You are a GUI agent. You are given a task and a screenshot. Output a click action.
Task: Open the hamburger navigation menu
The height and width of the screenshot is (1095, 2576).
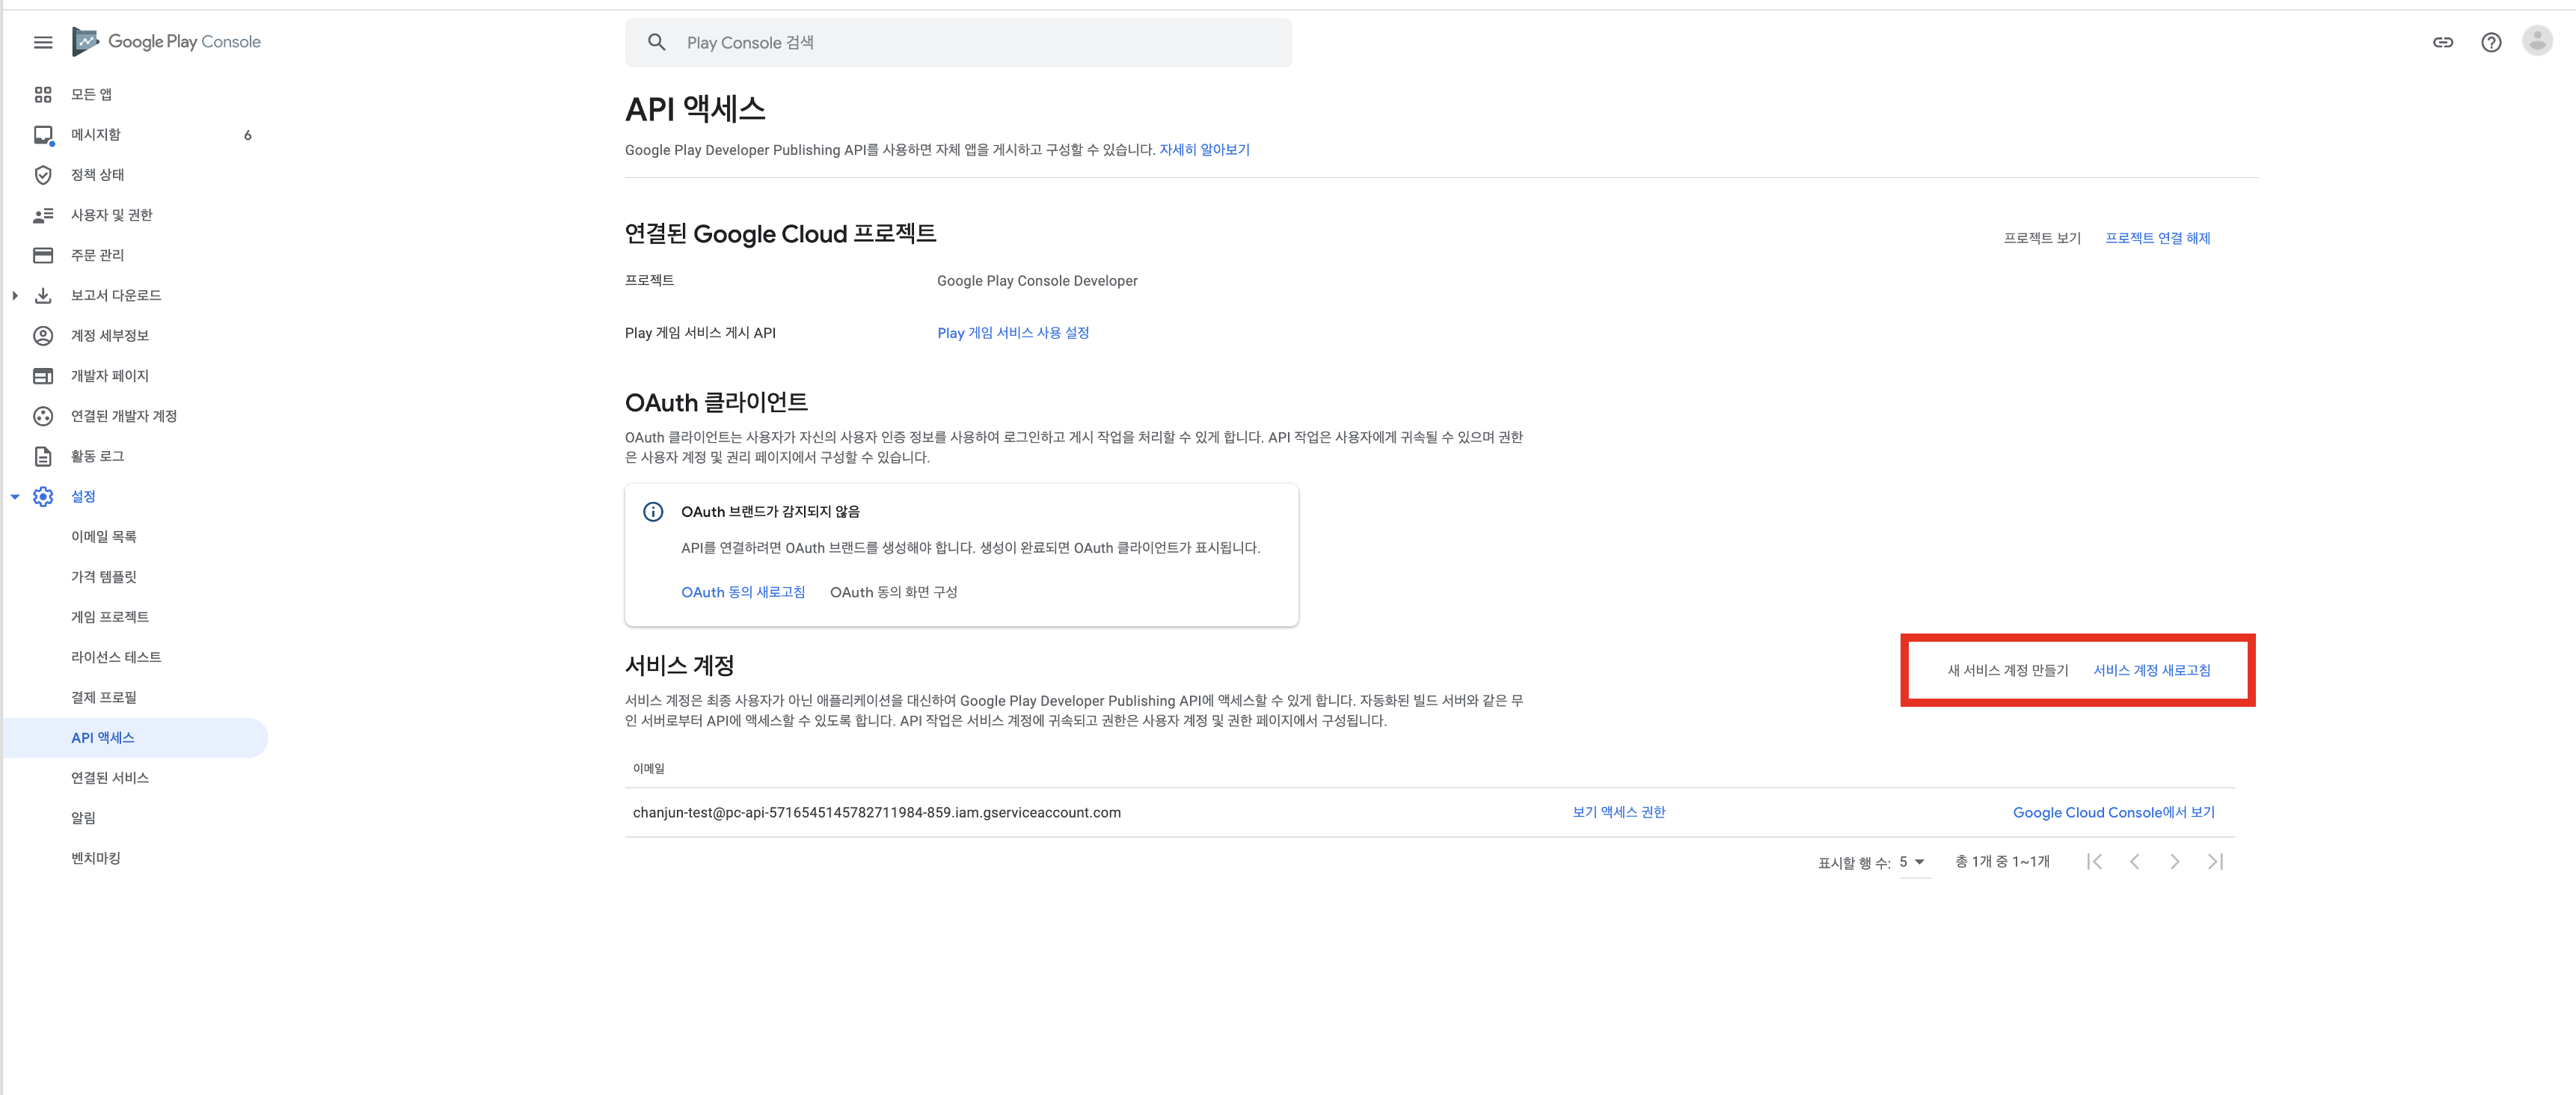(43, 42)
